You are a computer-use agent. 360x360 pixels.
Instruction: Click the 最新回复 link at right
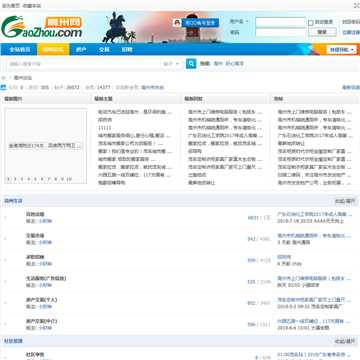(x=351, y=88)
